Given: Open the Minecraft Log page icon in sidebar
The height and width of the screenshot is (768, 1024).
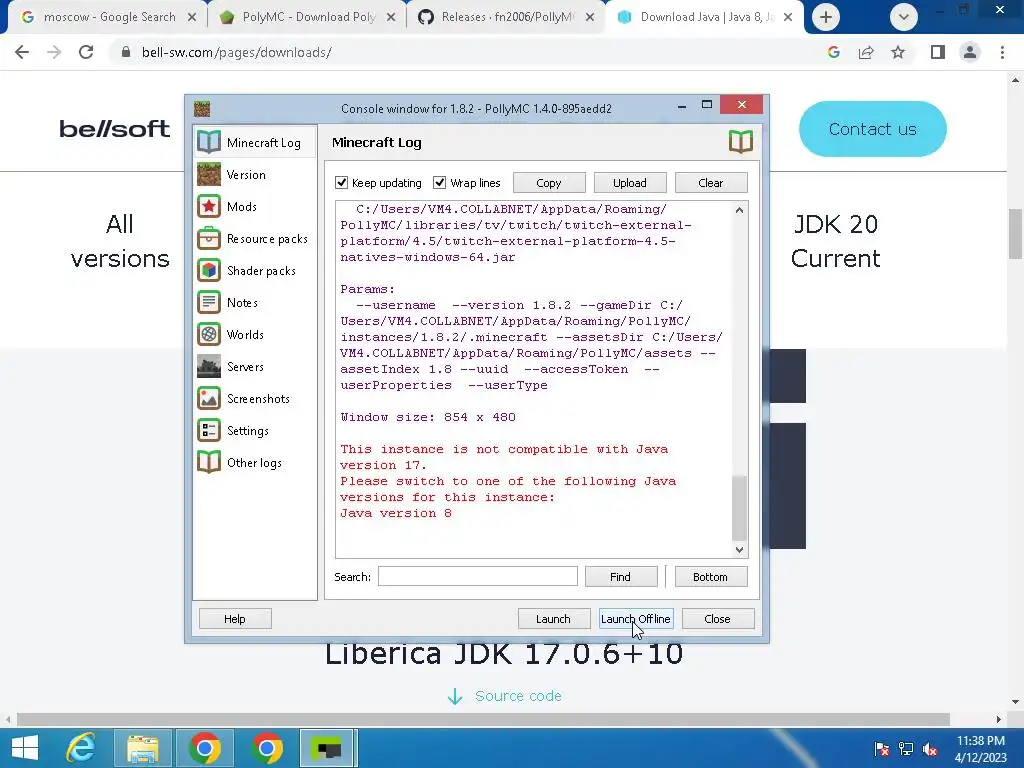Looking at the screenshot, I should [x=209, y=142].
